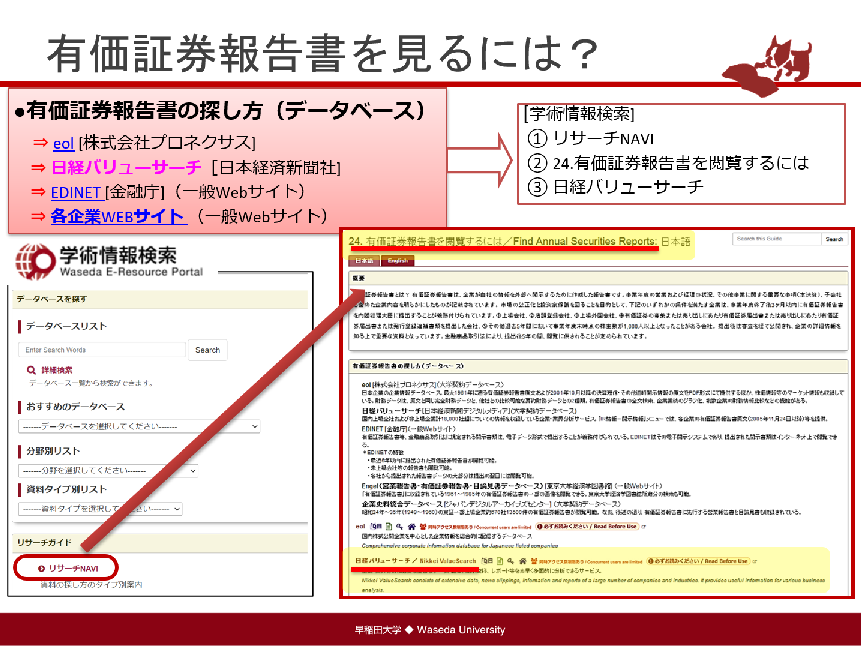Click the 企業史料統合データベース heading
861x646 pixels.
[x=491, y=504]
